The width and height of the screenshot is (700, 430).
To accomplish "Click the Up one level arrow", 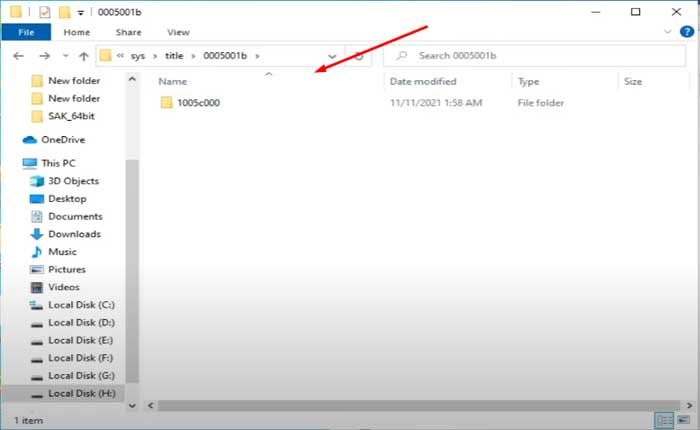I will coord(83,56).
